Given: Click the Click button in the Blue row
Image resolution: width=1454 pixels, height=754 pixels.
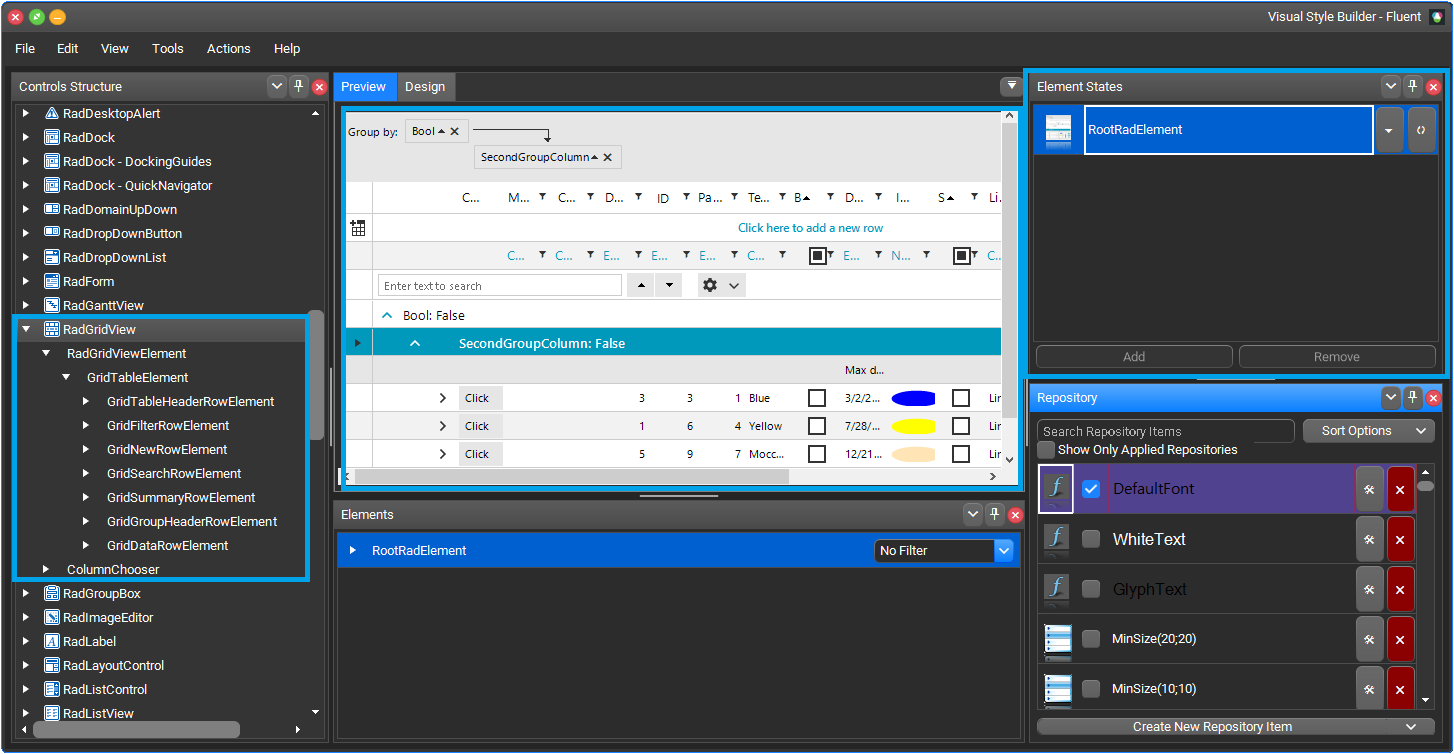Looking at the screenshot, I should (480, 398).
